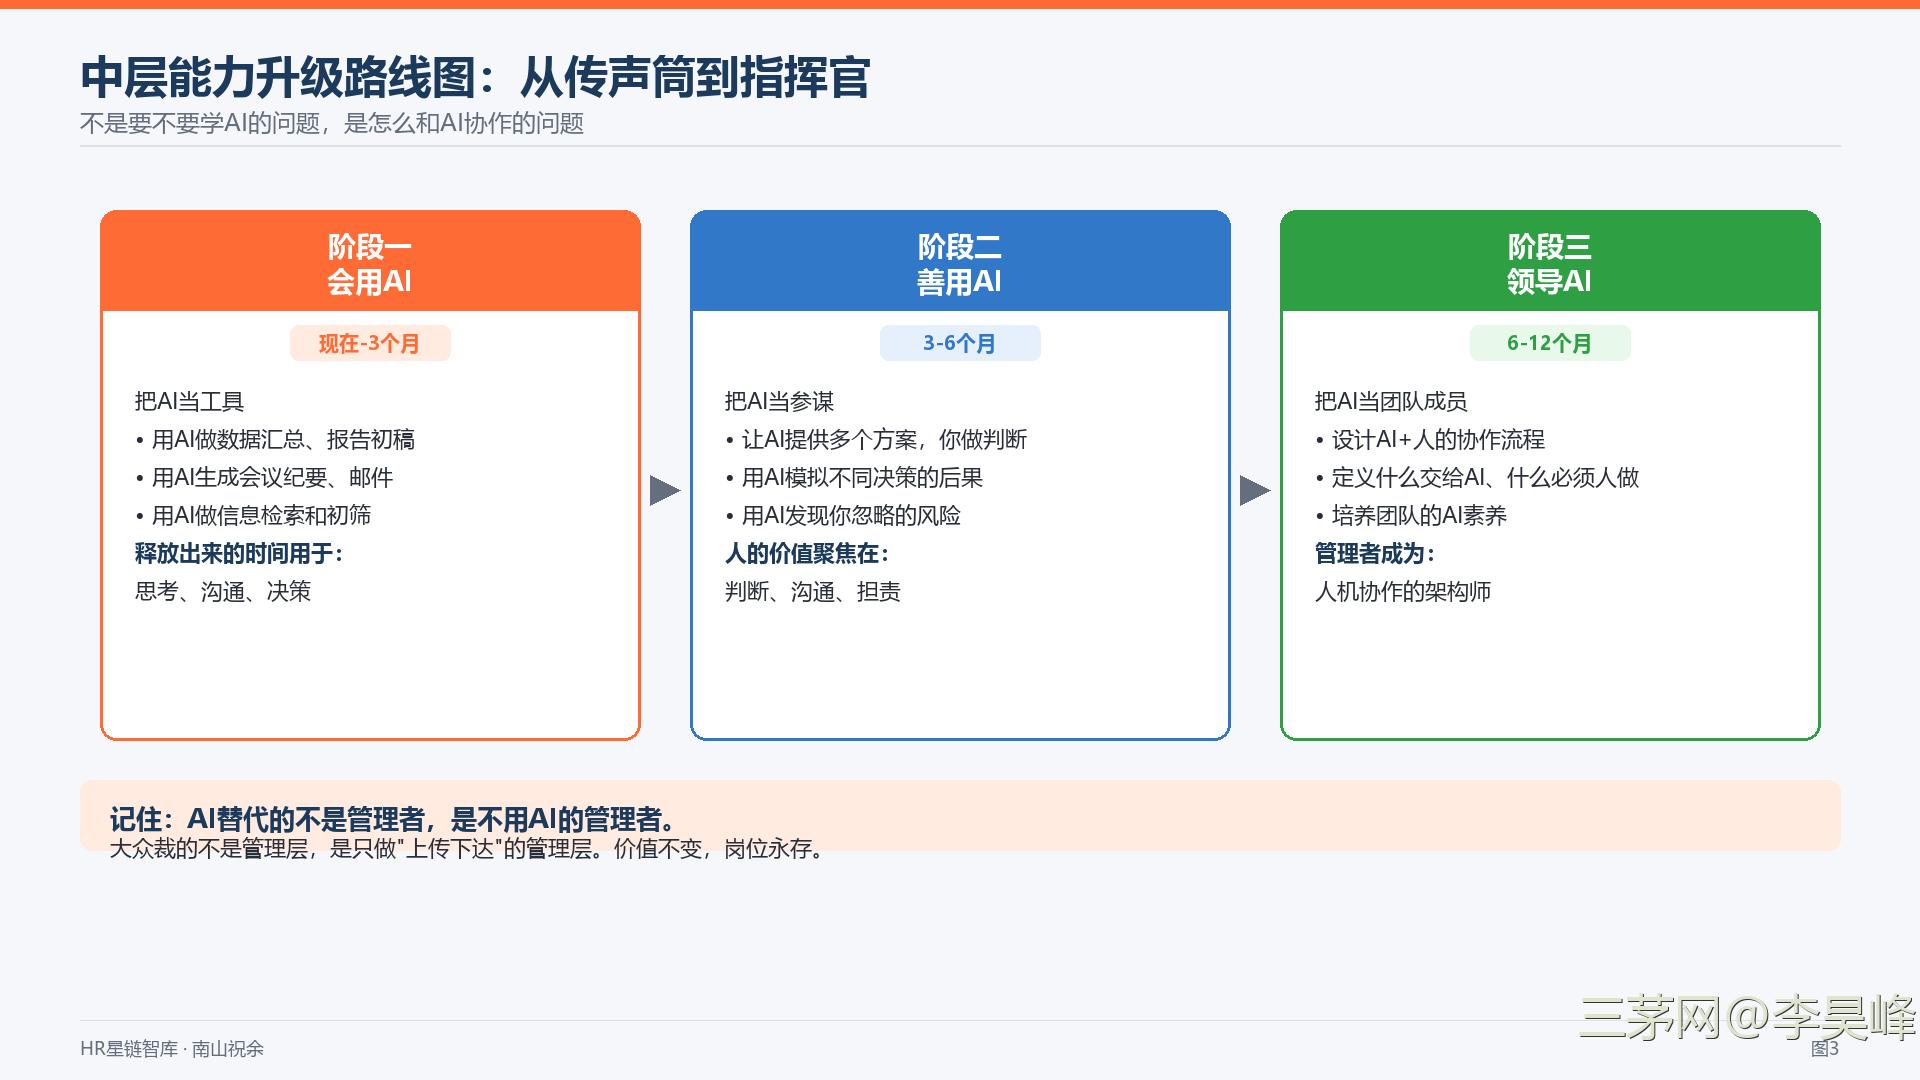Image resolution: width=1920 pixels, height=1080 pixels.
Task: Click the 图3 page label
Action: coord(1825,1048)
